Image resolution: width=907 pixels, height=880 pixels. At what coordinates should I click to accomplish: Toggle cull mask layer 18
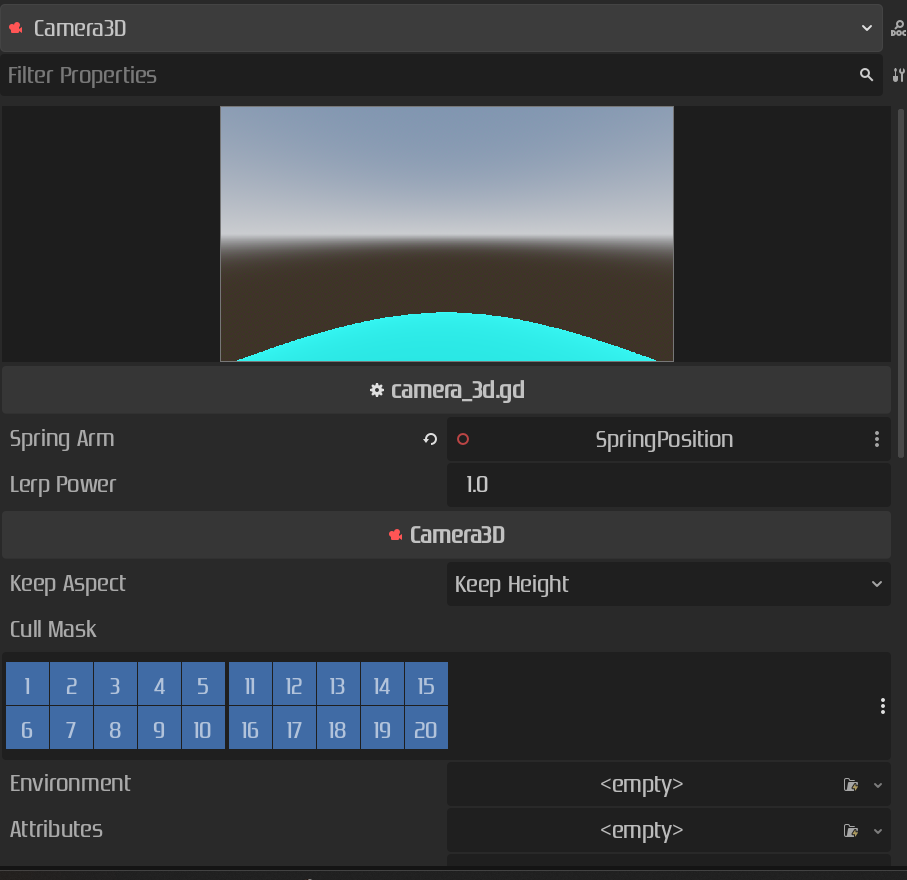click(338, 728)
